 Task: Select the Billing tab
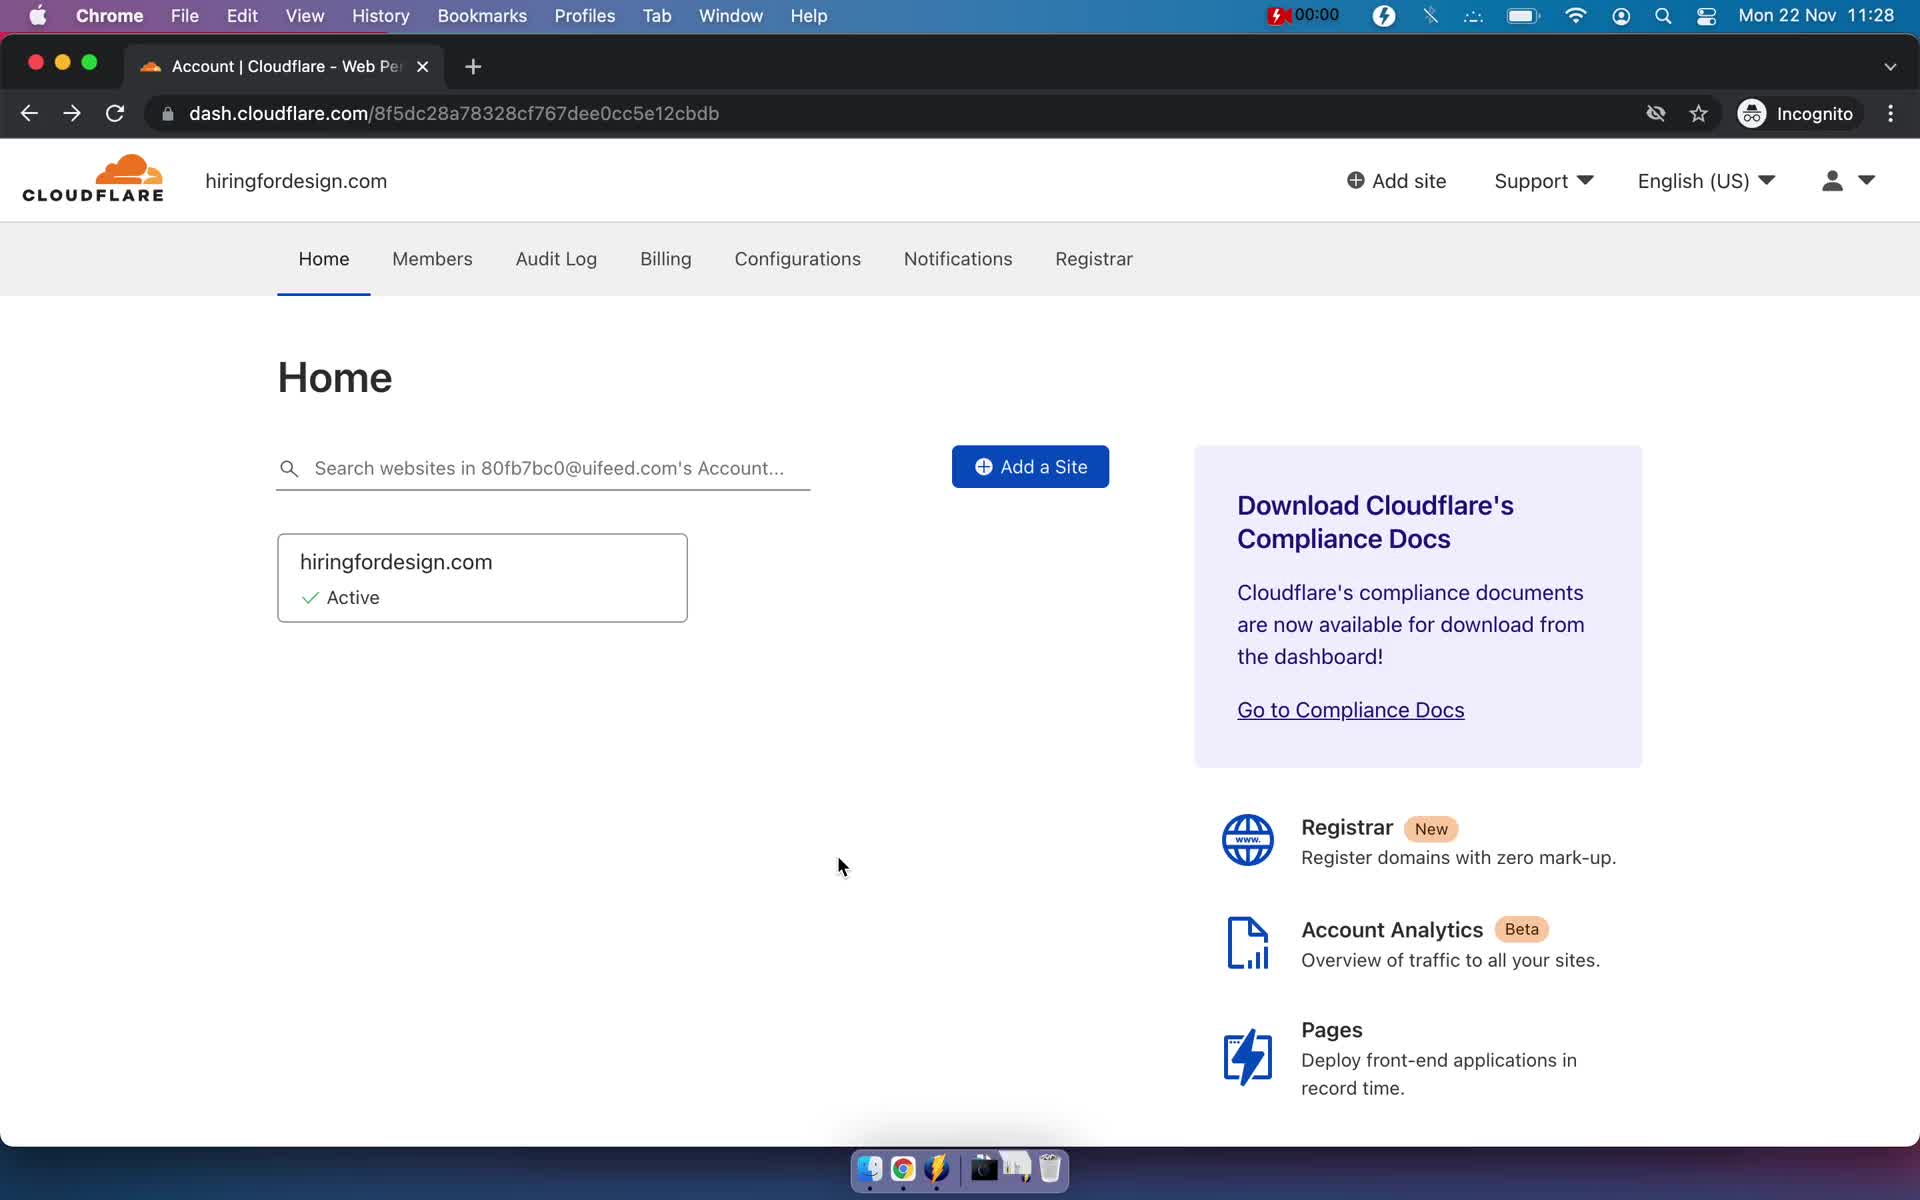coord(665,259)
